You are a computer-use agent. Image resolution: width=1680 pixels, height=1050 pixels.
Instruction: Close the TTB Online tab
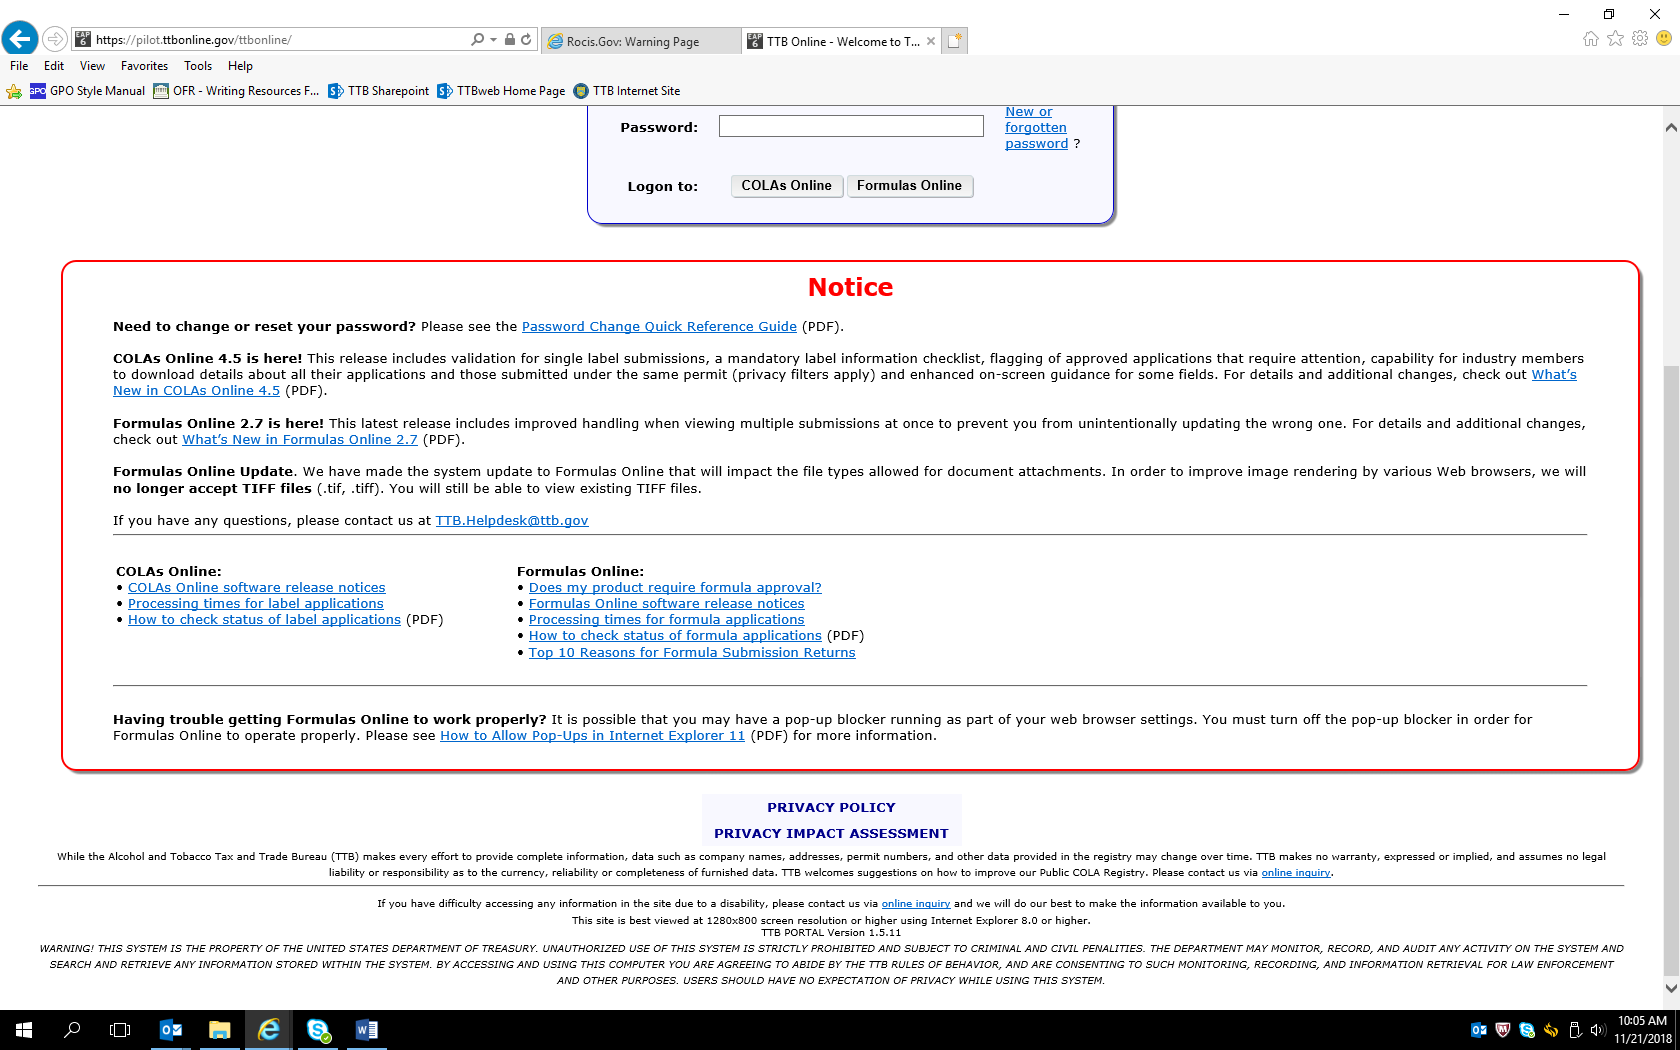[x=931, y=41]
